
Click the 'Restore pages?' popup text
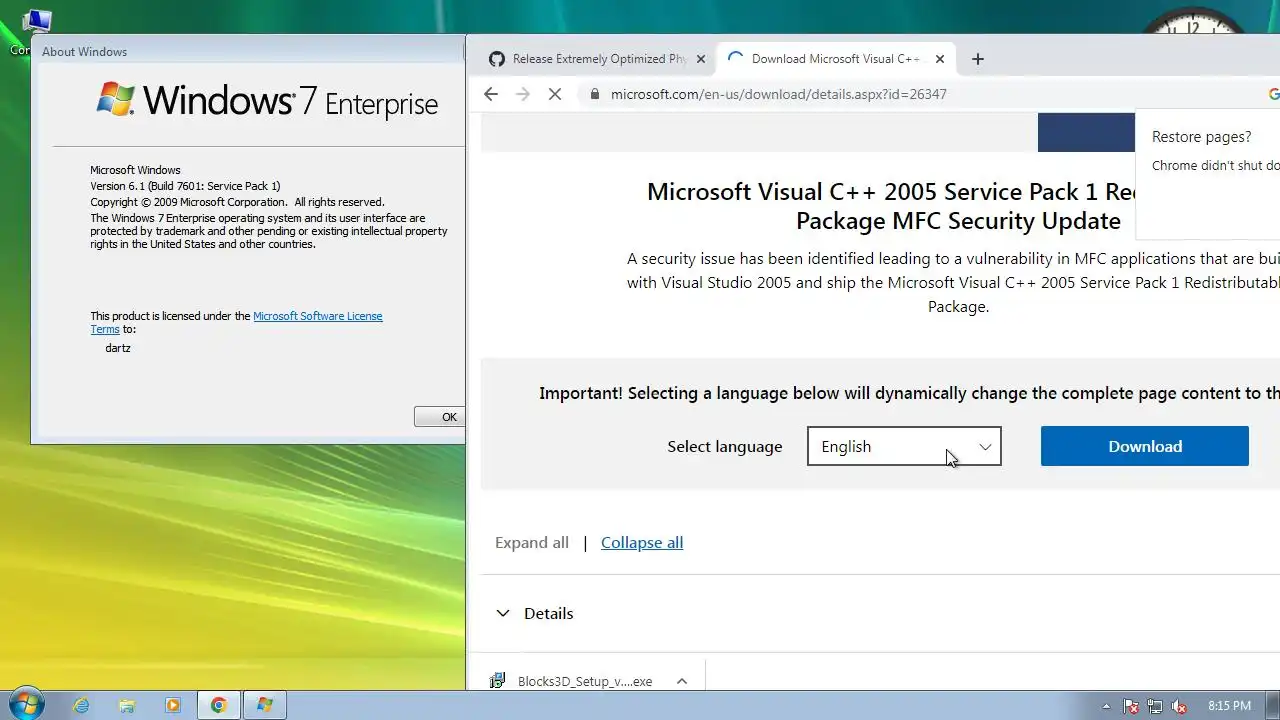click(1201, 137)
